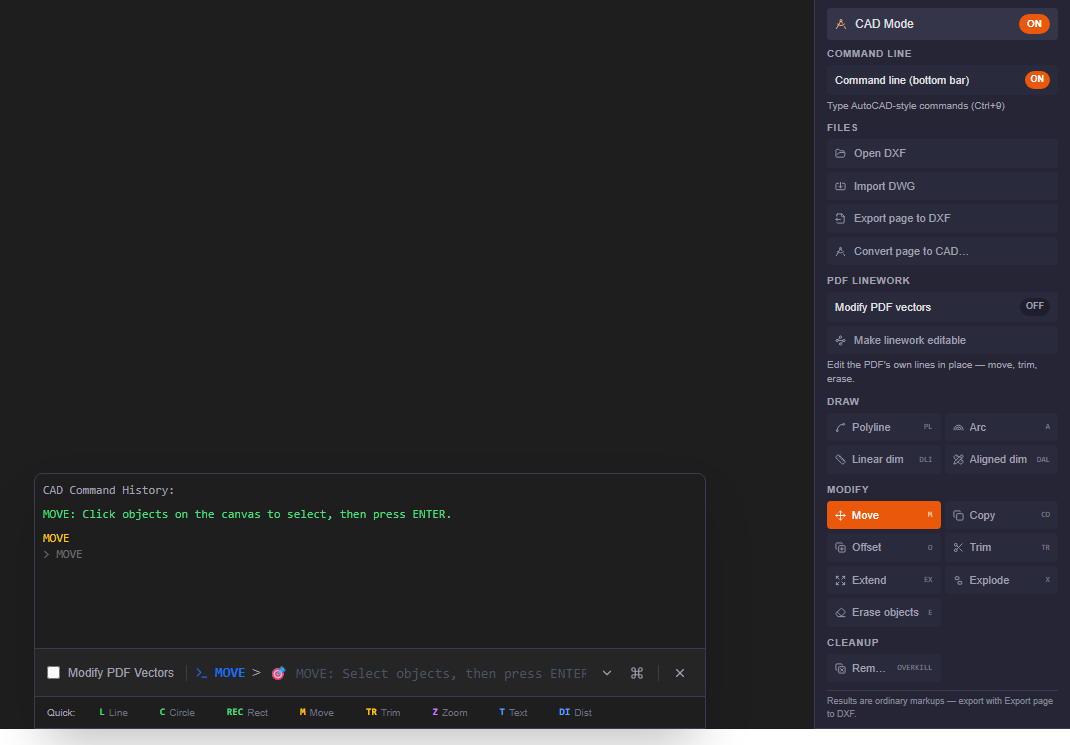Click 'CAD Command History:' heading text

tap(109, 491)
